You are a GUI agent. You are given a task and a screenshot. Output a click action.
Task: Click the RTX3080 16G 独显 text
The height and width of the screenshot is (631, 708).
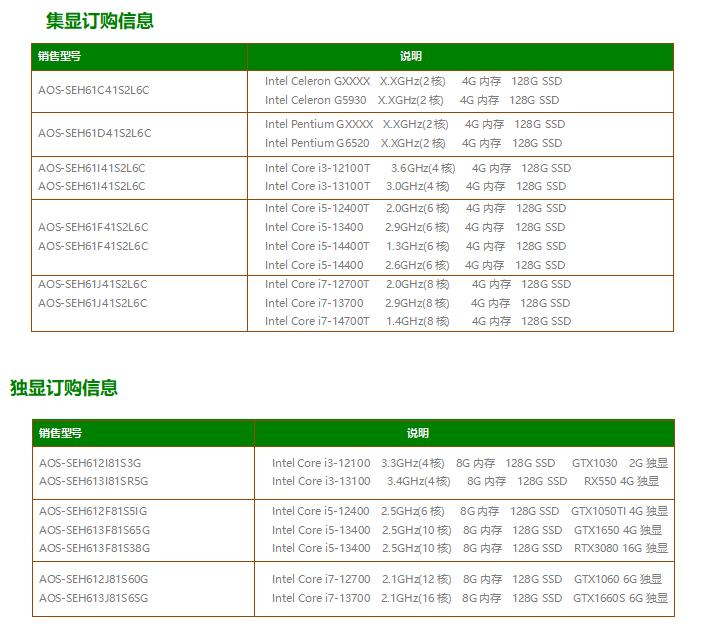[621, 548]
